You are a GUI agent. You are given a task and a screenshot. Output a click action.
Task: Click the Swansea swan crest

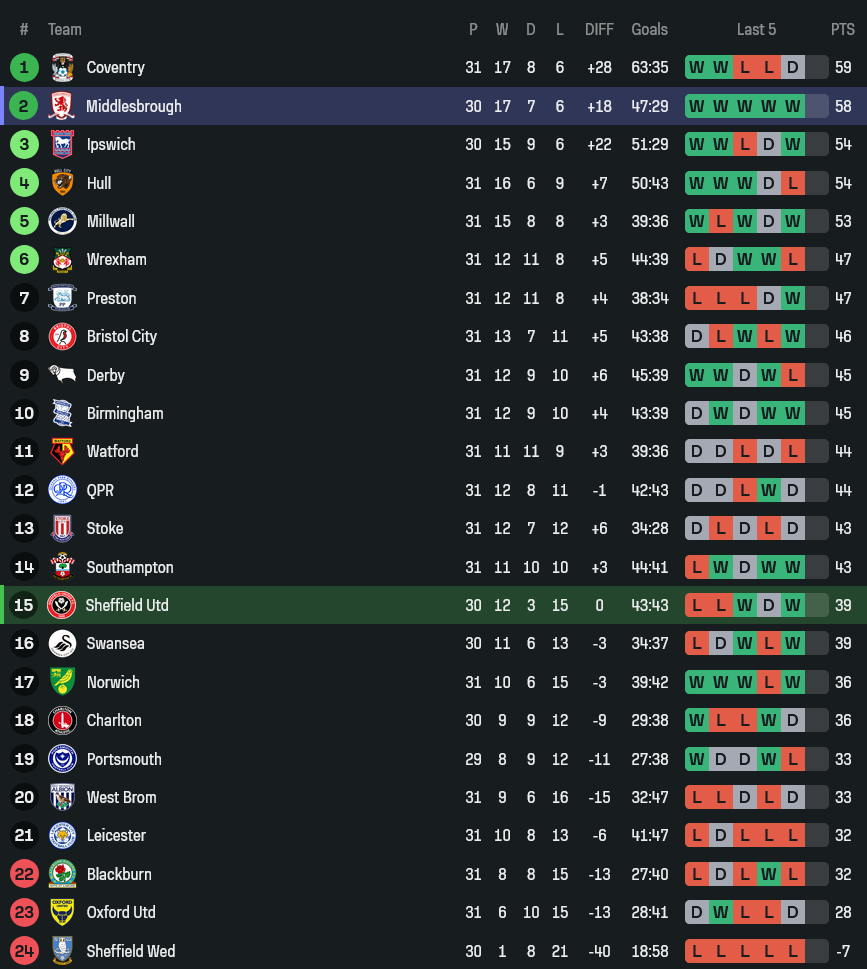click(x=62, y=644)
